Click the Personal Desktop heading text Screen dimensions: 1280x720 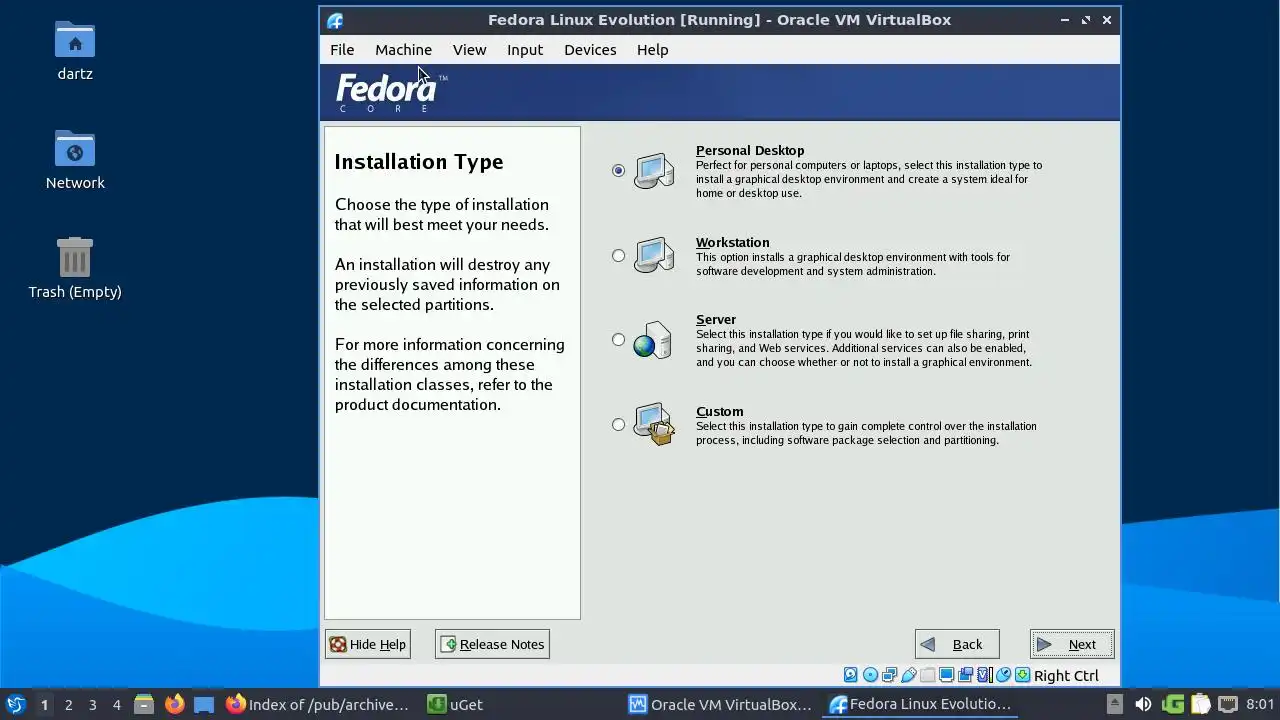[x=750, y=150]
